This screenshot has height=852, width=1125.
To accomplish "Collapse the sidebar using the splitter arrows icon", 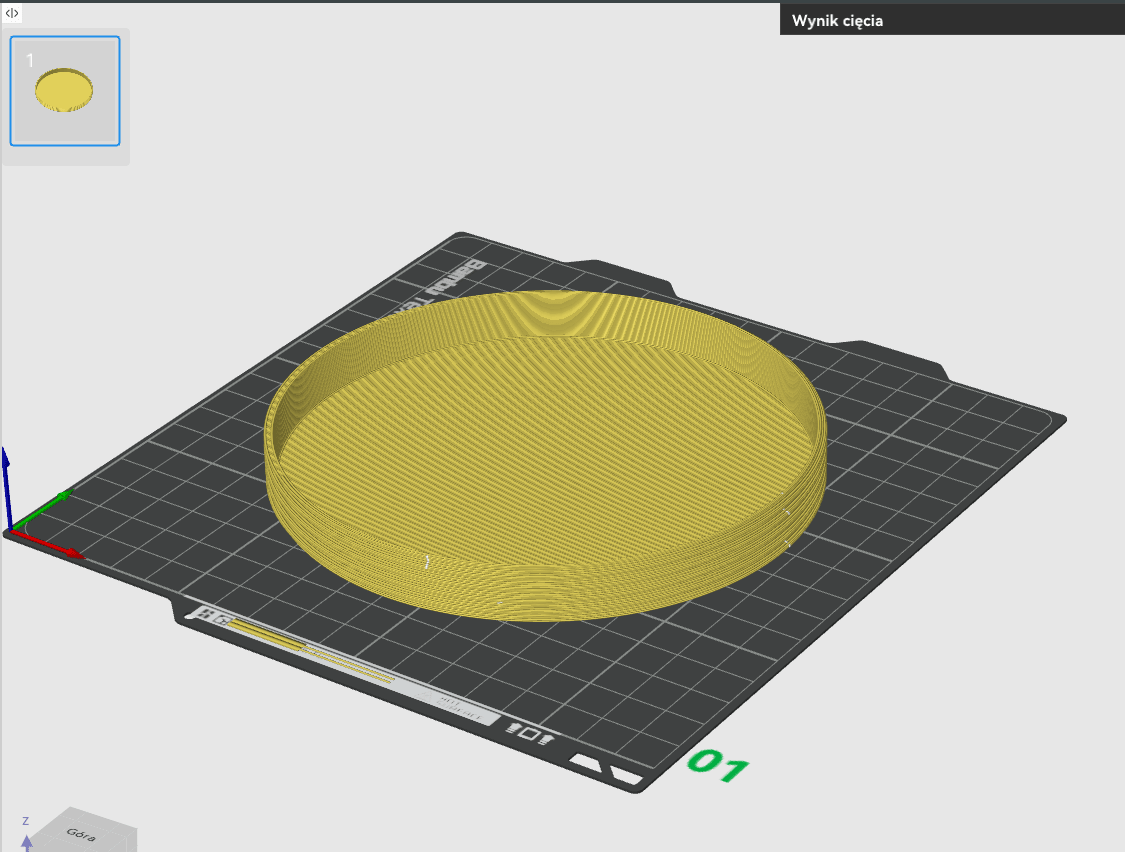I will (11, 13).
